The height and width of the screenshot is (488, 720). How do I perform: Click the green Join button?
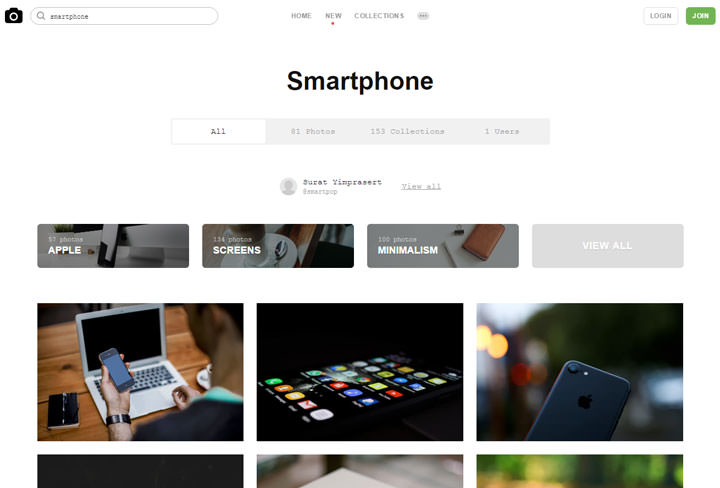pyautogui.click(x=700, y=16)
